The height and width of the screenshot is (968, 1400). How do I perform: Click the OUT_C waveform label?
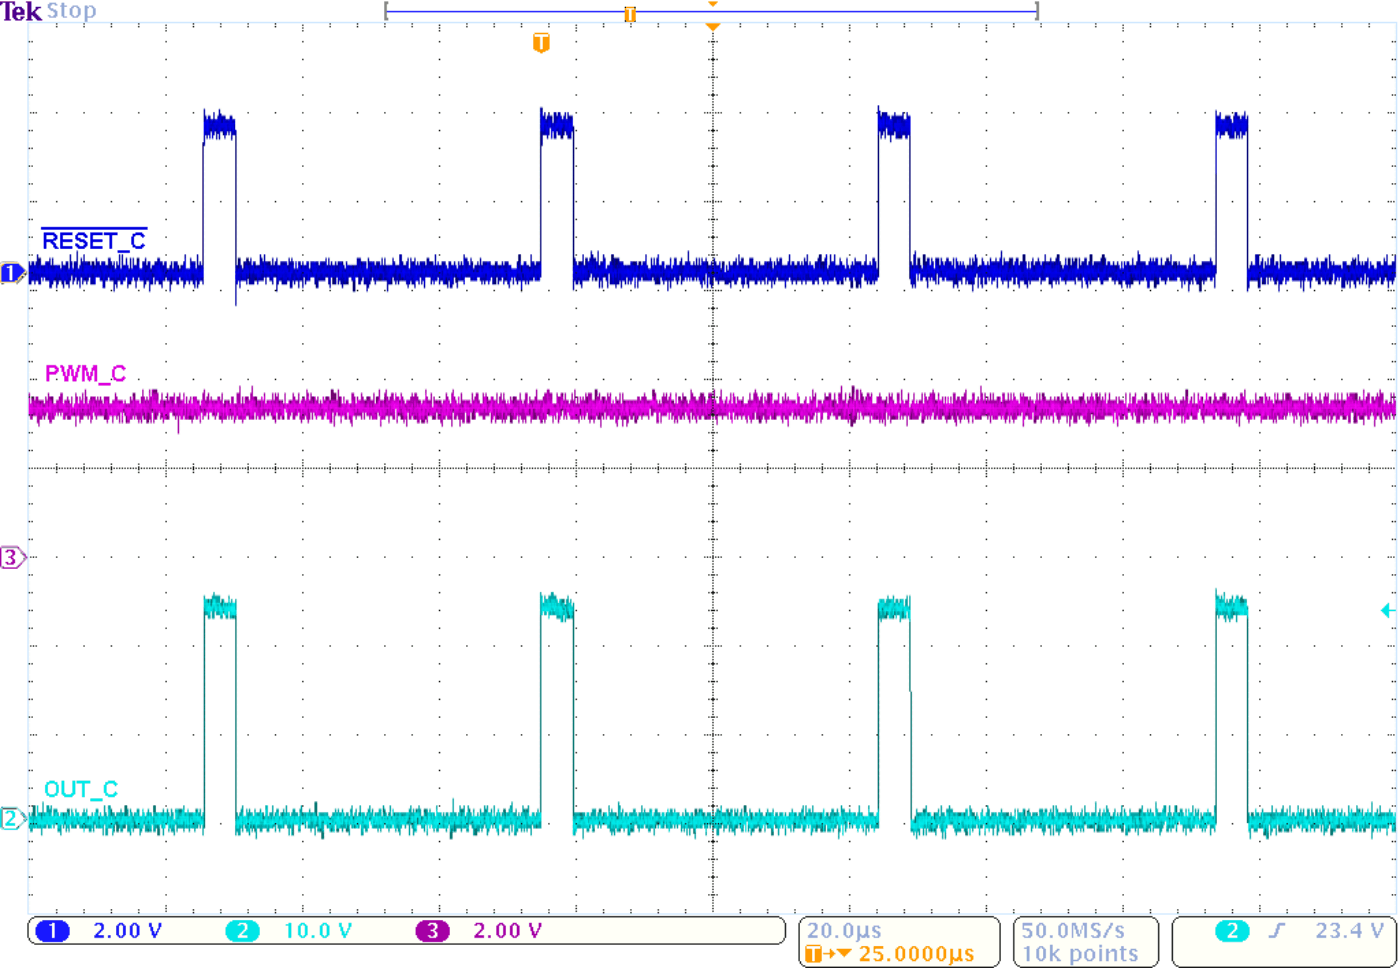pyautogui.click(x=82, y=789)
